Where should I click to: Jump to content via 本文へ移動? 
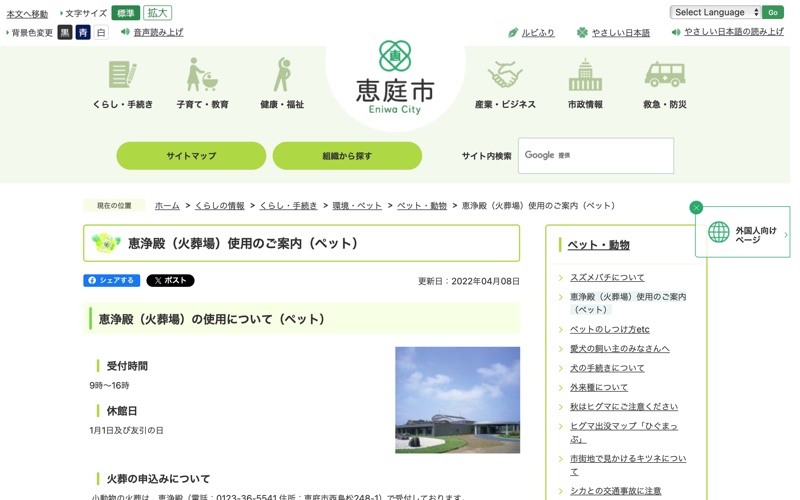tap(27, 14)
